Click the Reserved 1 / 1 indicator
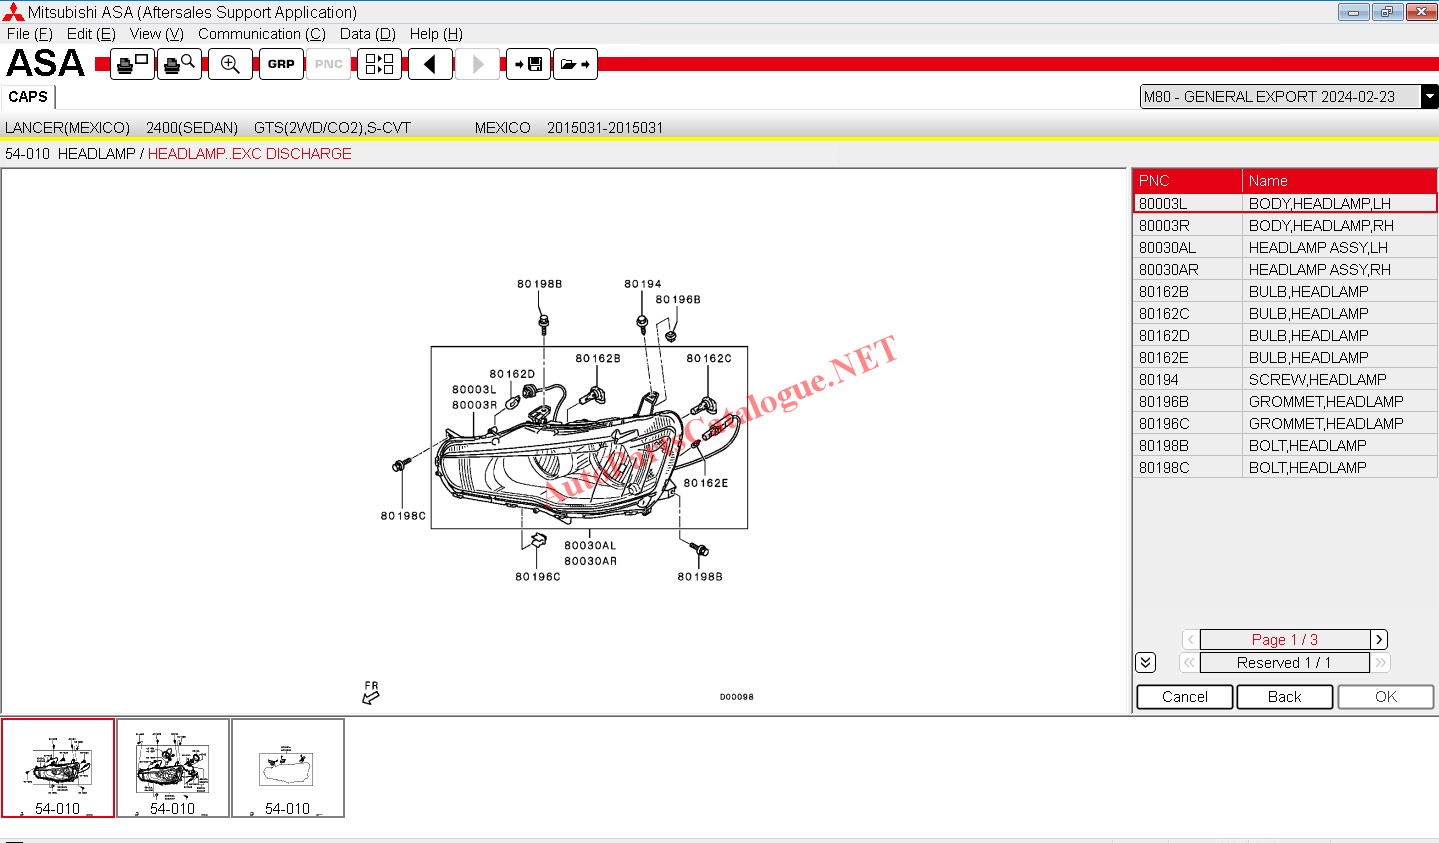Viewport: 1439px width, 843px height. point(1285,662)
